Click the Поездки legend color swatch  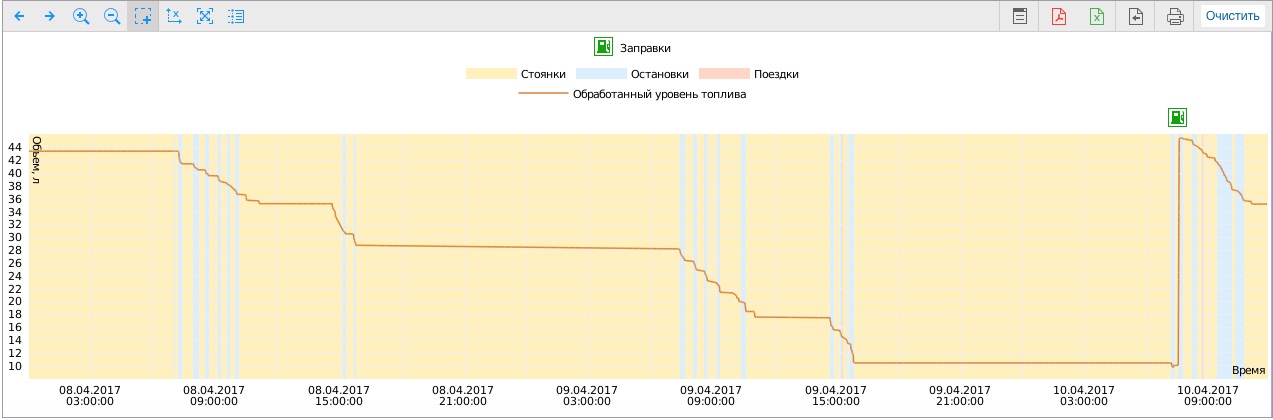[x=723, y=74]
